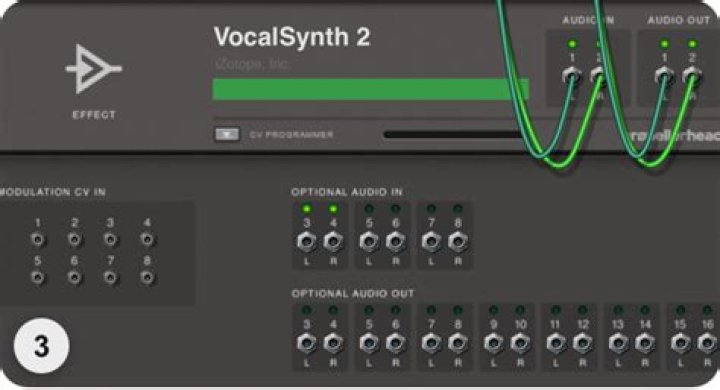Screen dimensions: 720x390
Task: Click Optional Audio Out jack 8 R
Action: (x=458, y=343)
